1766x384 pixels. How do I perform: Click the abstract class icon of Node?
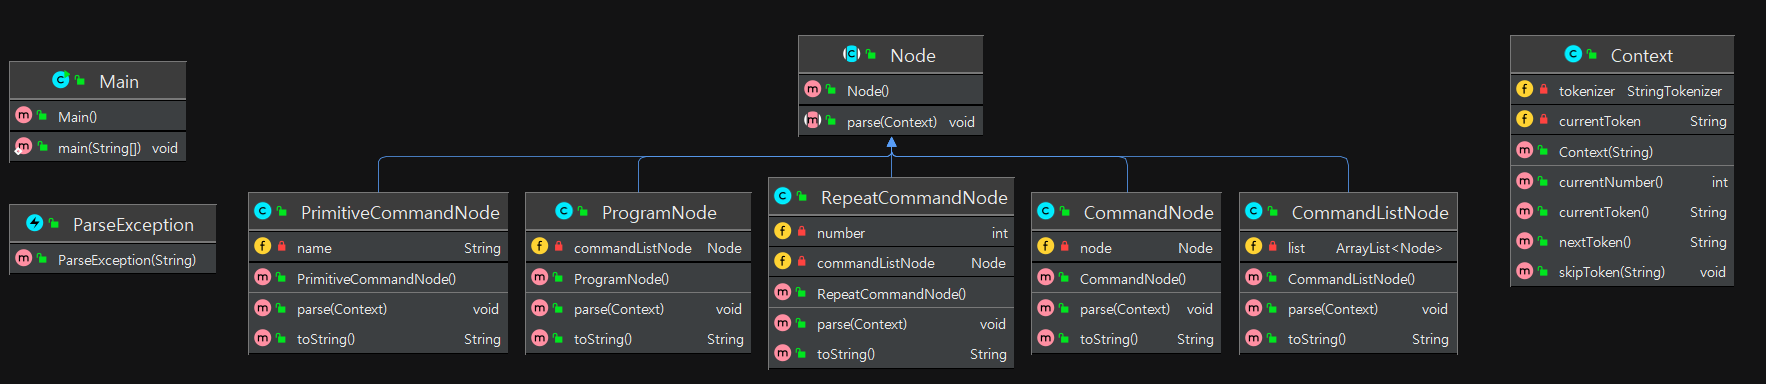(x=852, y=54)
